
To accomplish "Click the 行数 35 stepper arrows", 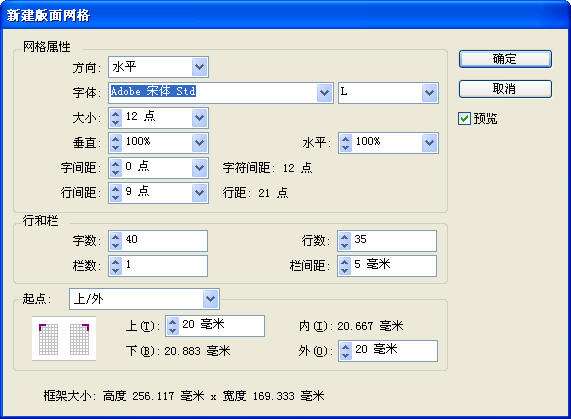I will (344, 241).
